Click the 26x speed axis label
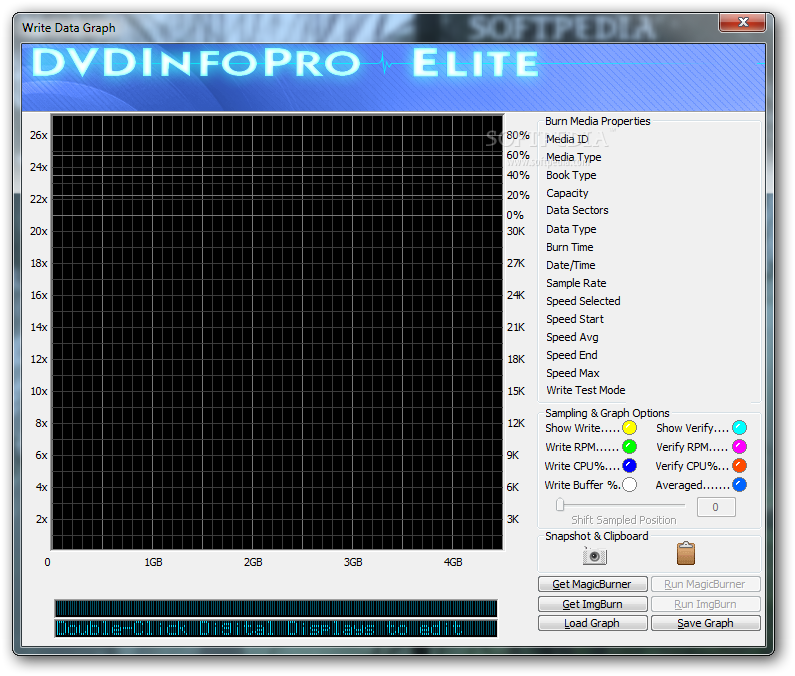This screenshot has width=795, height=676. [39, 135]
